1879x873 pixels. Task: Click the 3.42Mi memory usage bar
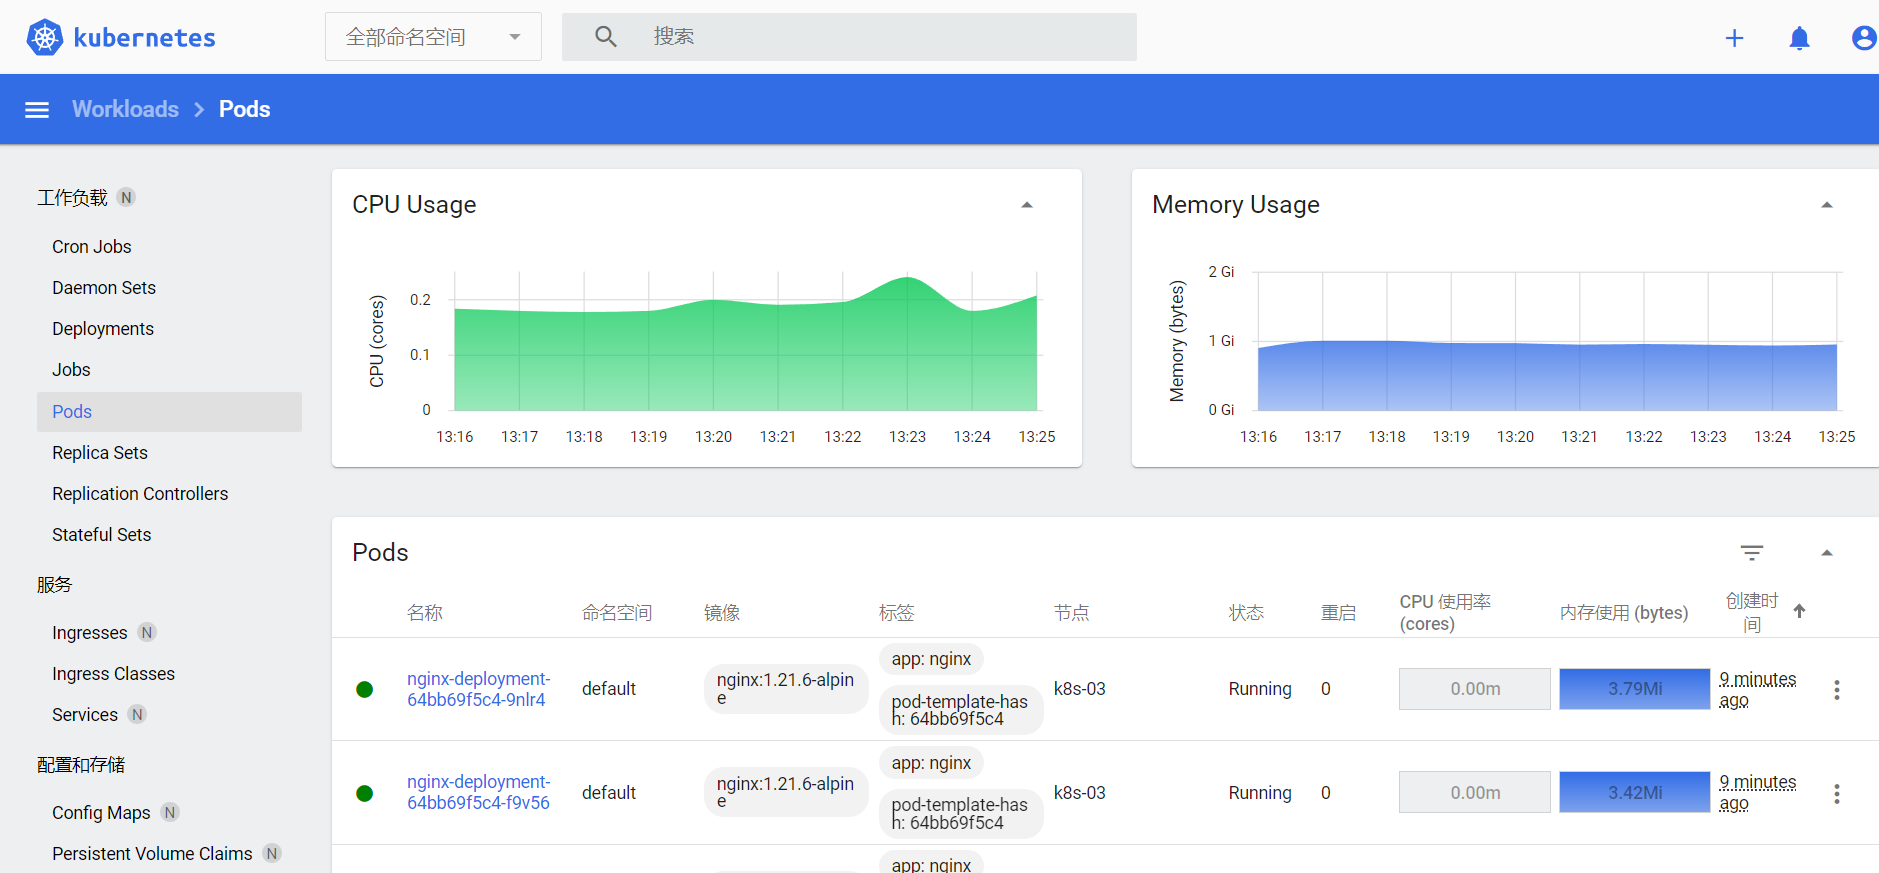[1635, 792]
